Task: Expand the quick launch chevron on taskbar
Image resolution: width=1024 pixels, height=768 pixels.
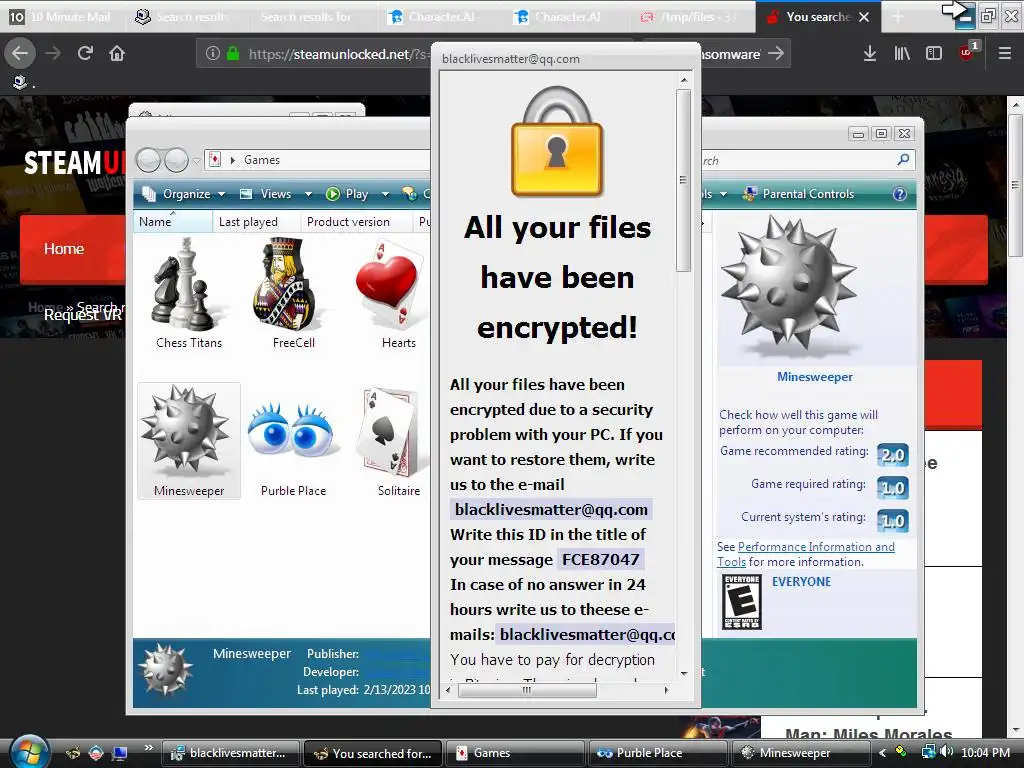Action: 148,747
